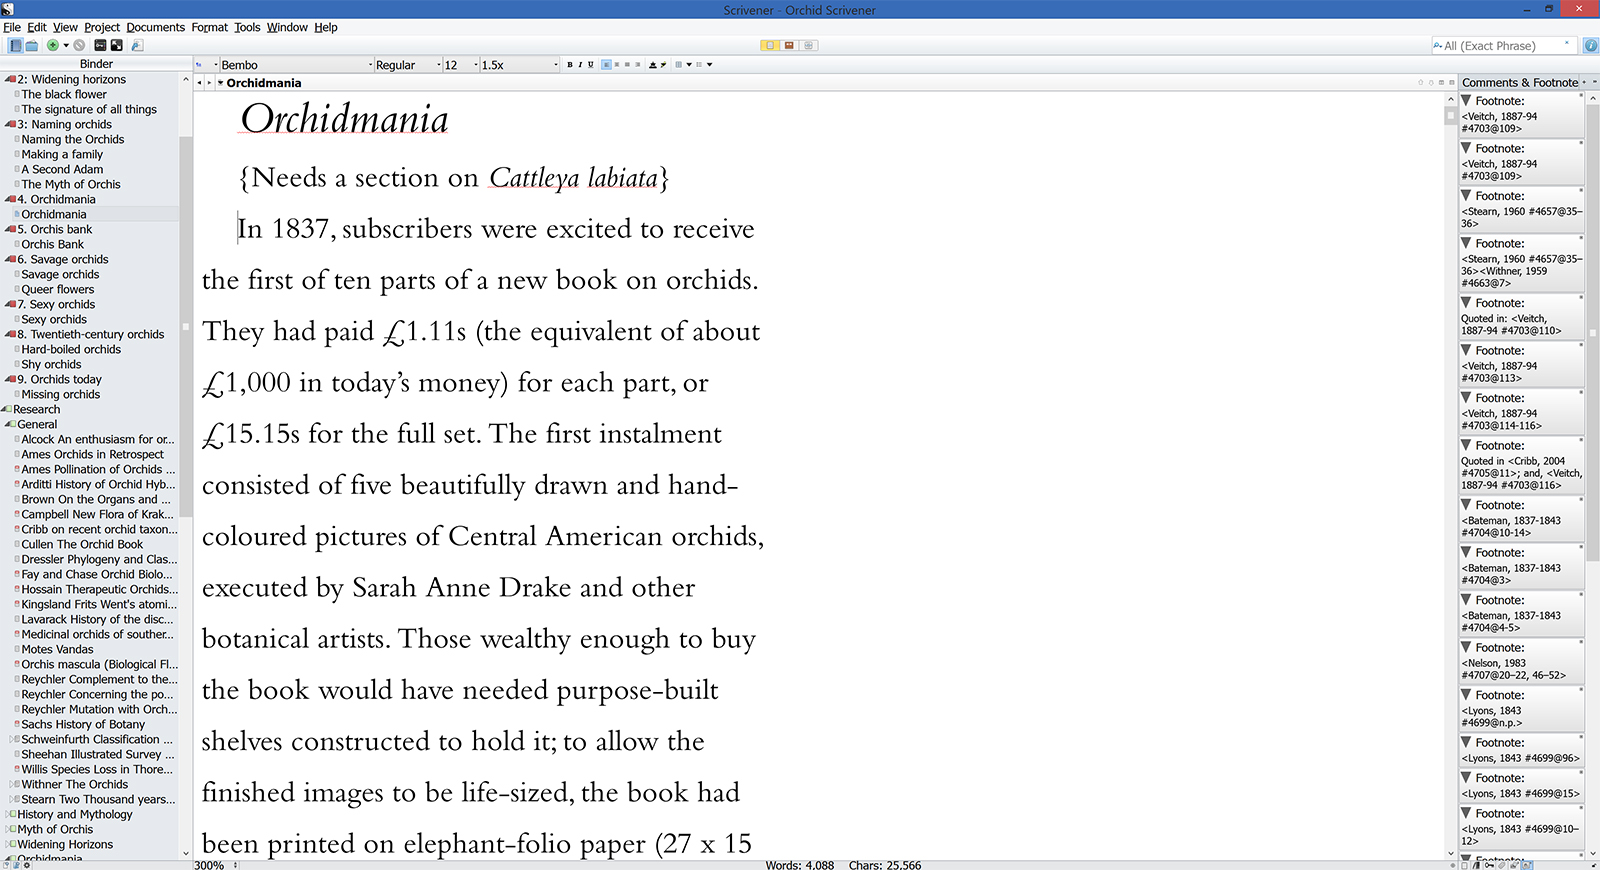Screen dimensions: 1600x870
Task: Open the File menu
Action: 12,27
